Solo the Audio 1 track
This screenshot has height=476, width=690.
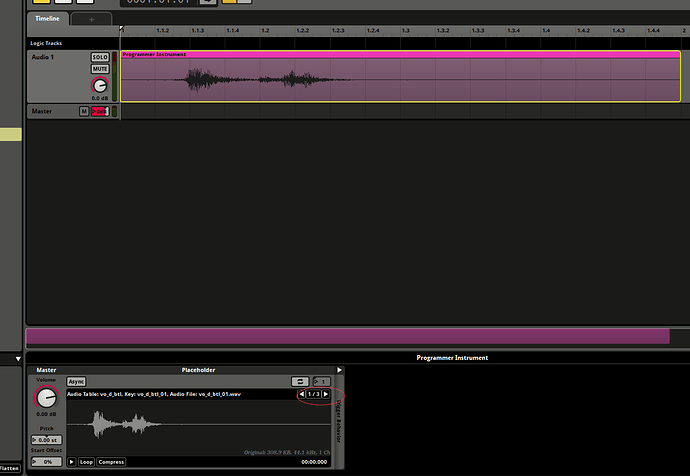(x=100, y=57)
